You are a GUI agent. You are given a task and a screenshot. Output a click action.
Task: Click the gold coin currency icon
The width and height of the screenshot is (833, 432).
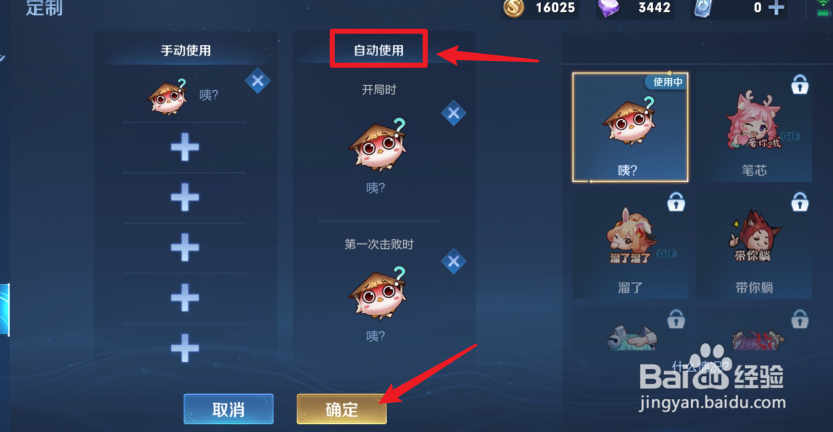(x=514, y=7)
